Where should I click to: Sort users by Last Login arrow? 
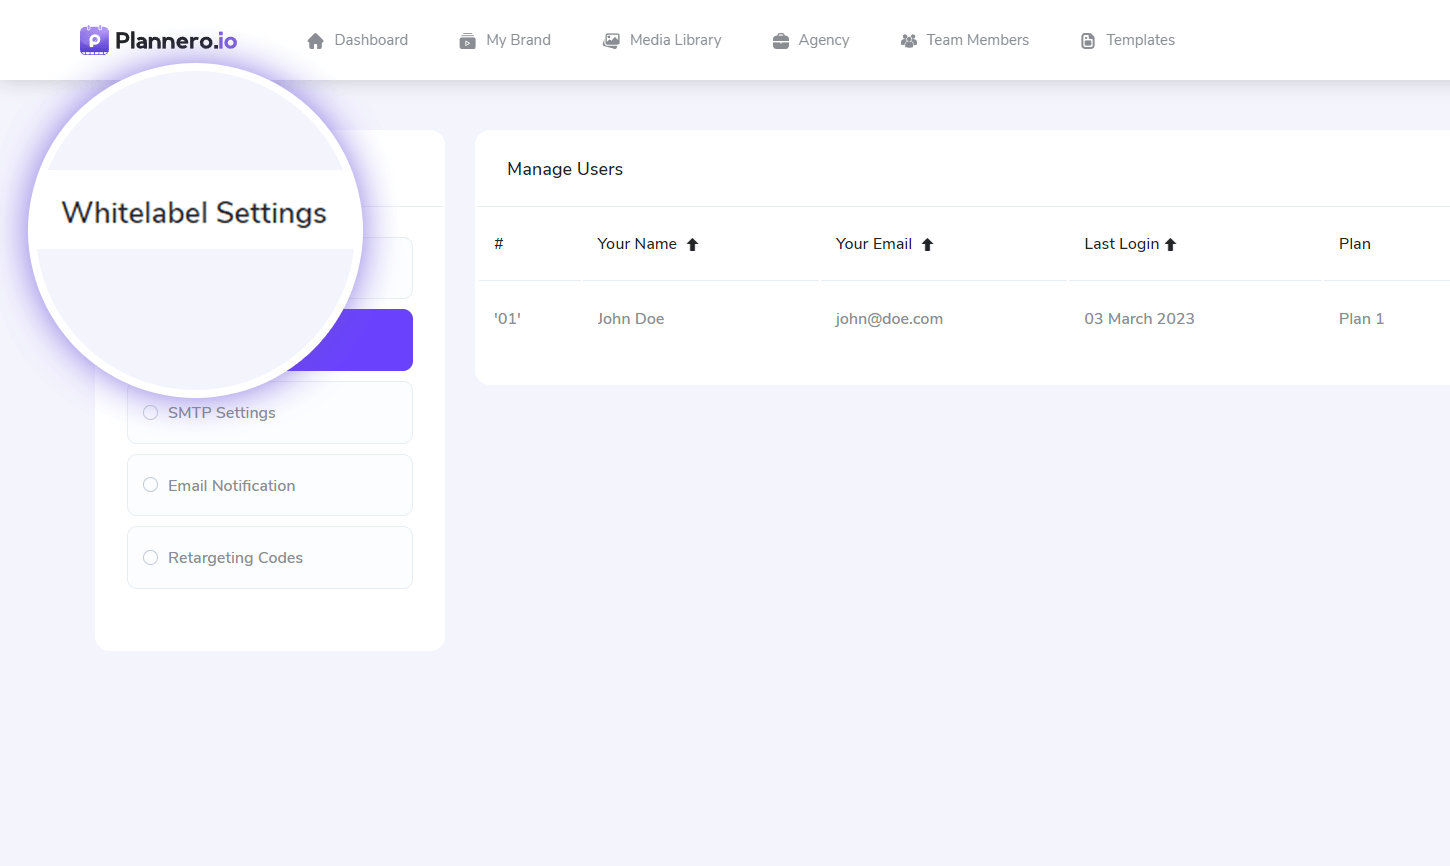(x=1170, y=245)
